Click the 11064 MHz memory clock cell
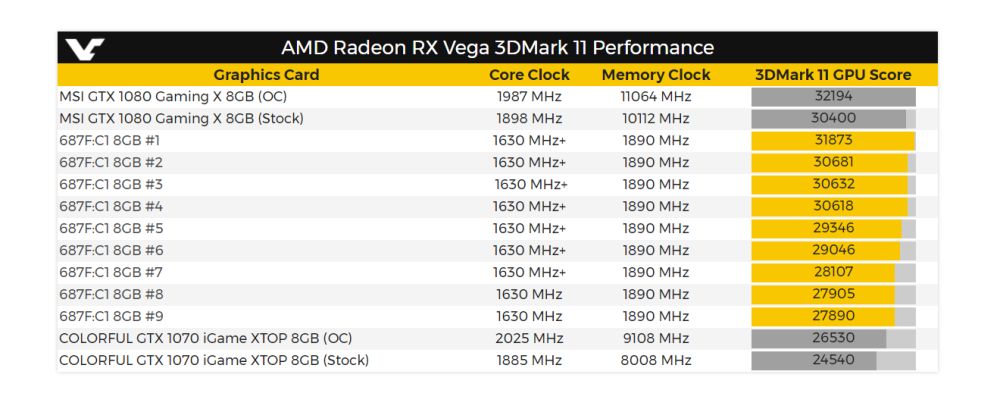Viewport: 1000px width, 400px height. (656, 97)
